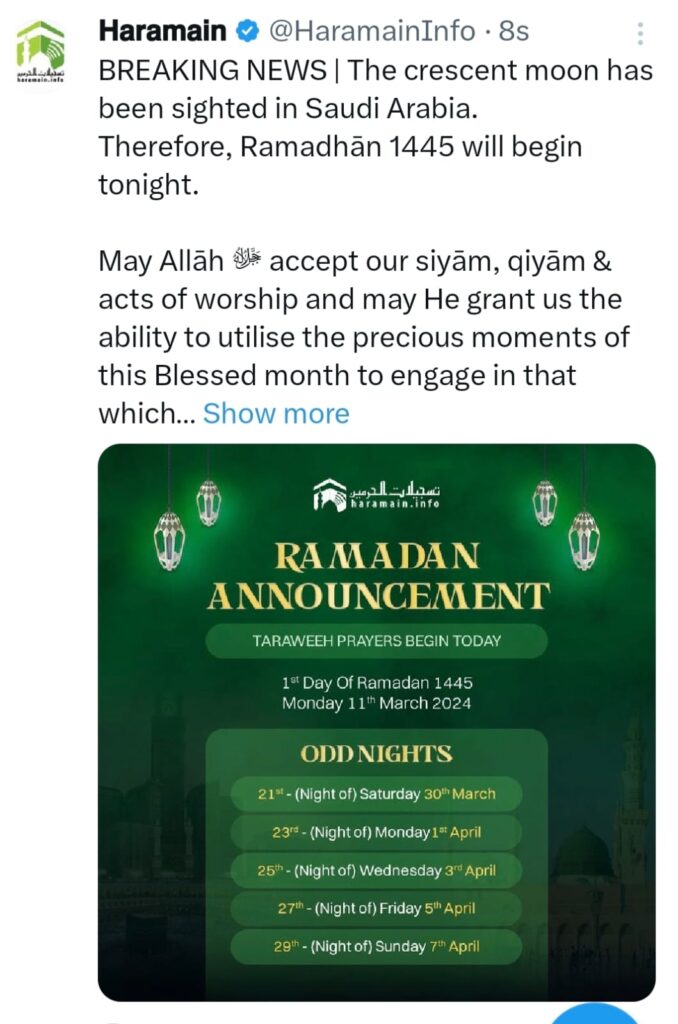Viewport: 678px width, 1024px height.
Task: Open the tweet's three-dot more menu
Action: [x=640, y=34]
